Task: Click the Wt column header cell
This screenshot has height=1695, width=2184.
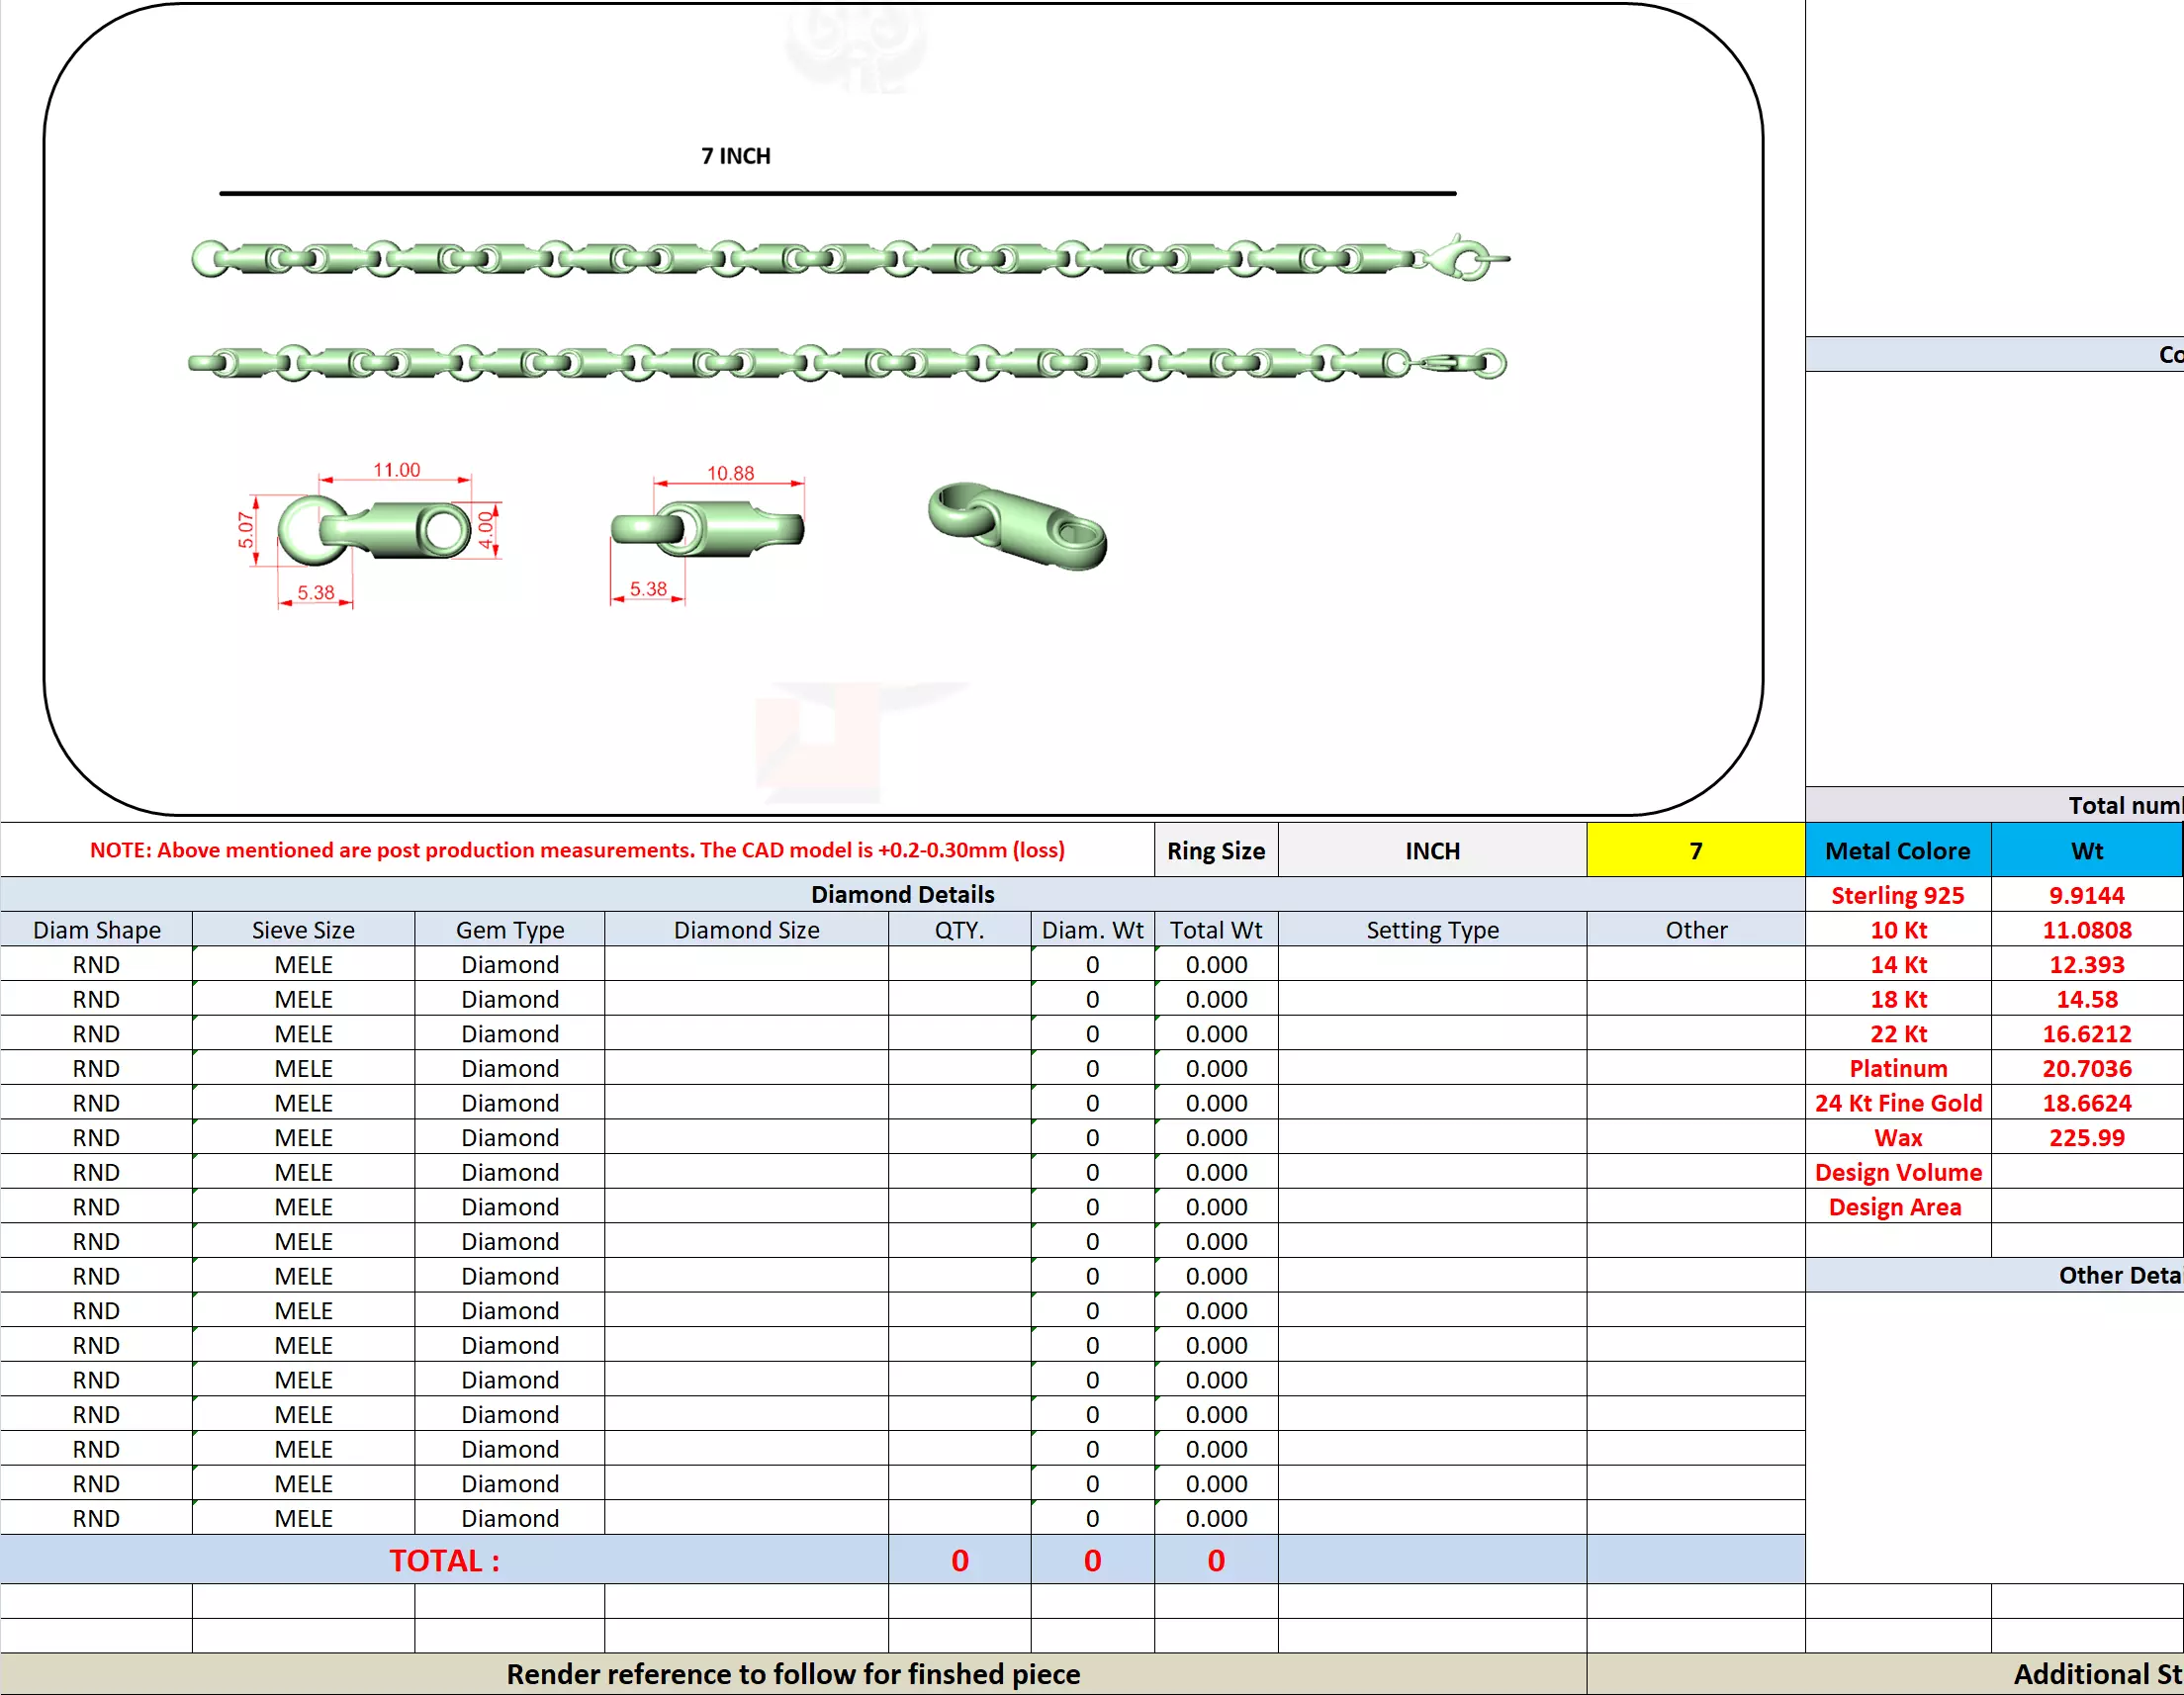Action: pos(2086,850)
